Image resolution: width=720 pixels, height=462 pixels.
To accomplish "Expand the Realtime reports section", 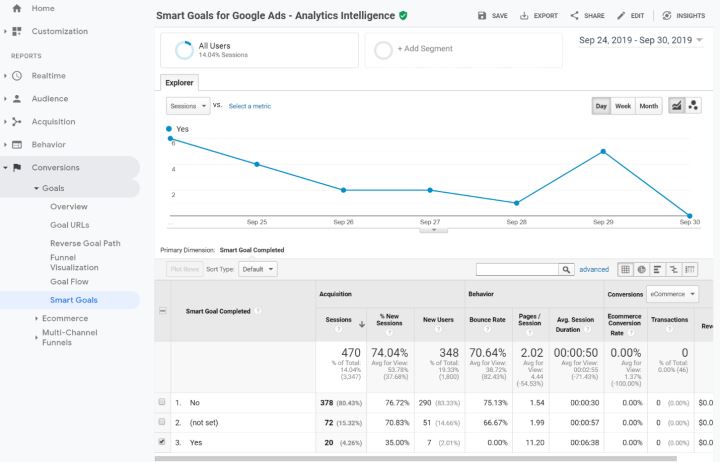I will pyautogui.click(x=5, y=76).
